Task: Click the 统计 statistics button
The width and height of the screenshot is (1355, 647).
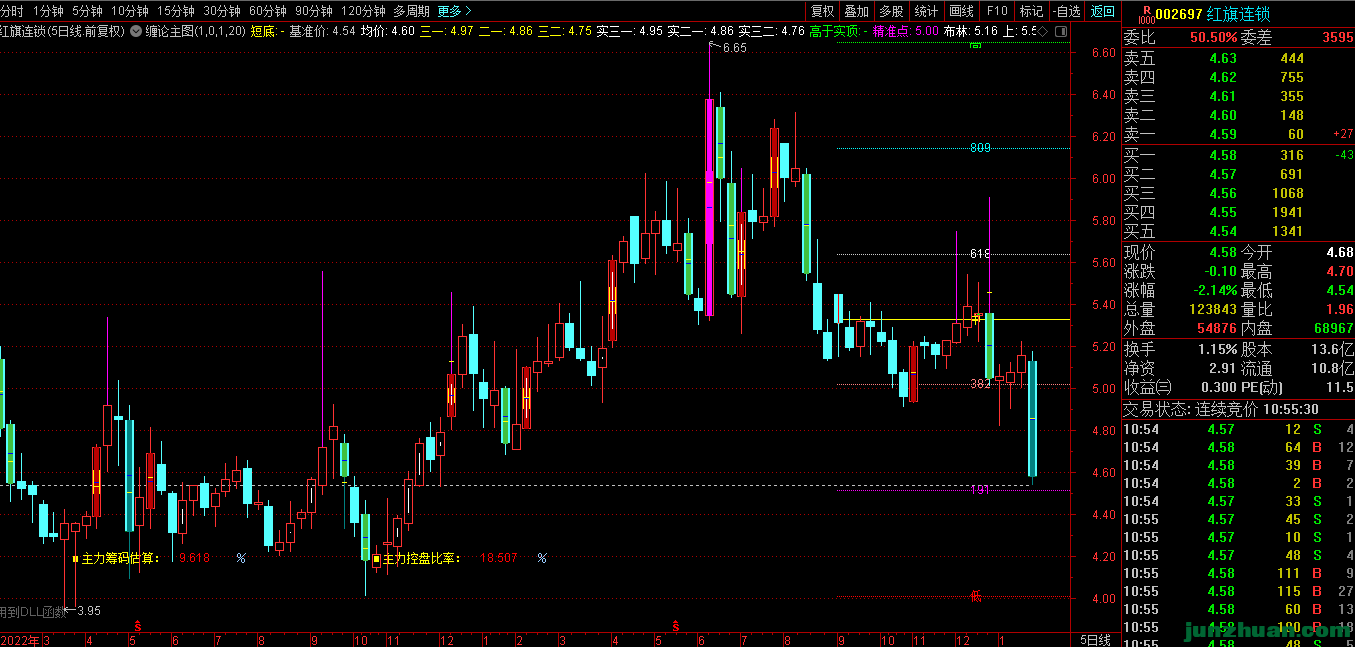Action: click(926, 11)
